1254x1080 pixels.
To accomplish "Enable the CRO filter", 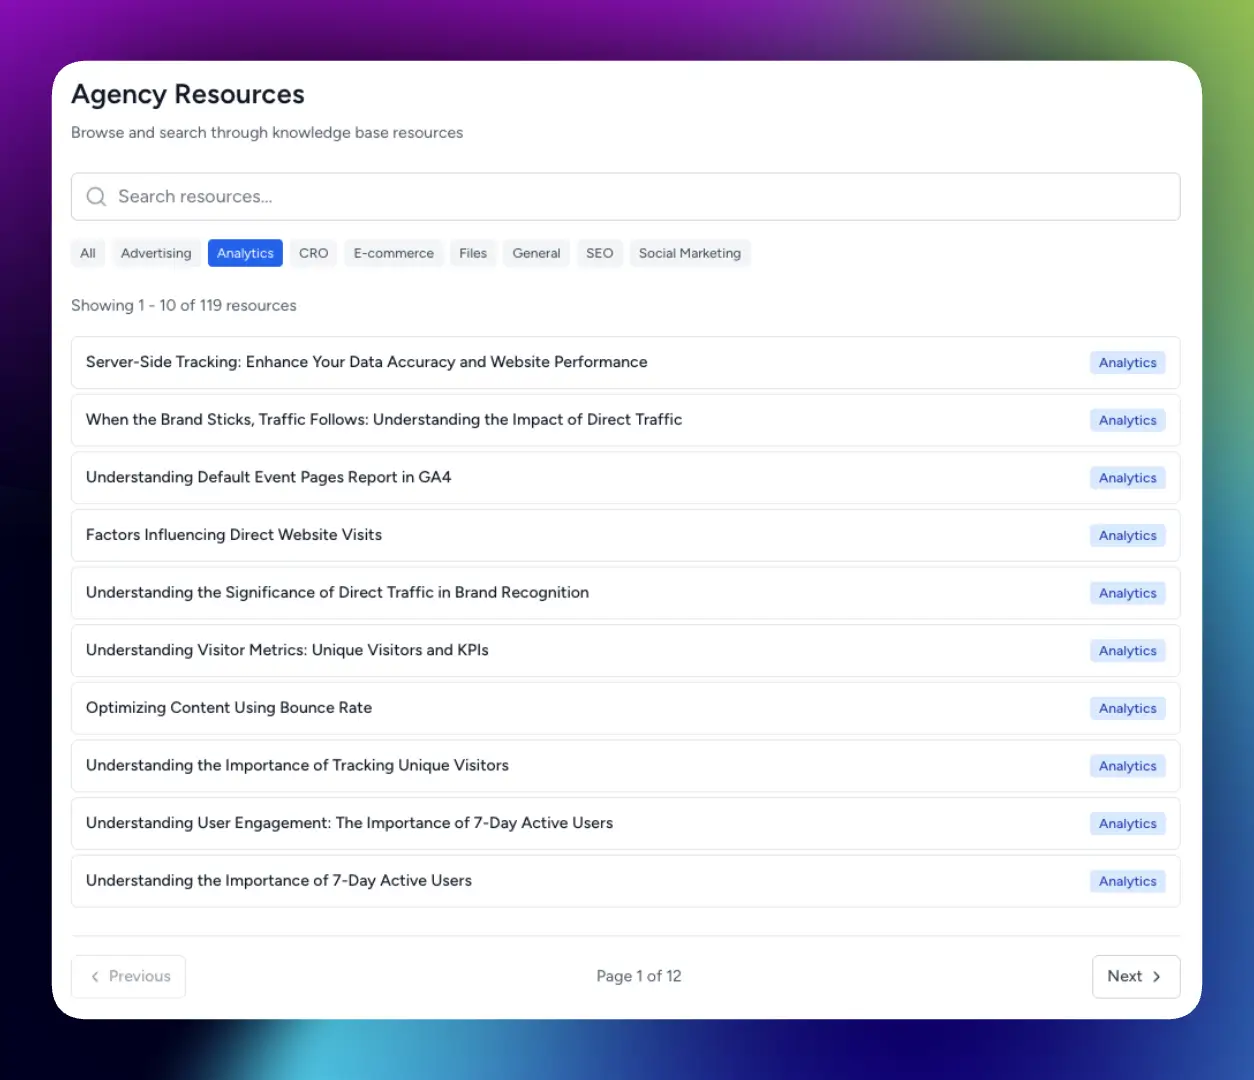I will (313, 253).
